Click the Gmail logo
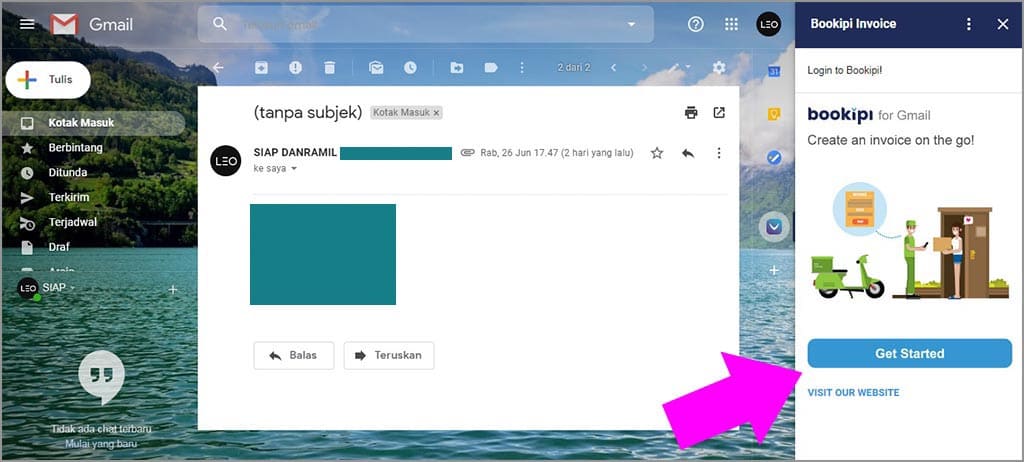The height and width of the screenshot is (462, 1024). 92,25
